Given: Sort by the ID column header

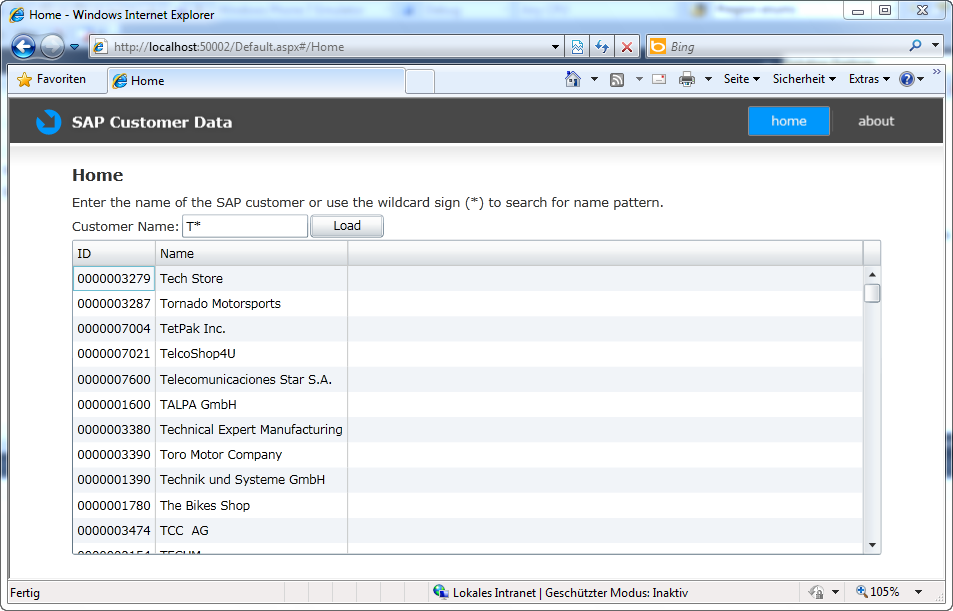Looking at the screenshot, I should click(x=114, y=254).
